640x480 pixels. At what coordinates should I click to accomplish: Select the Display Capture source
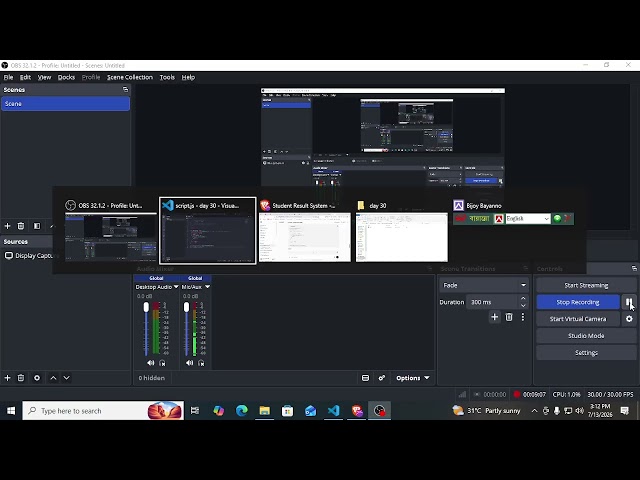29,256
